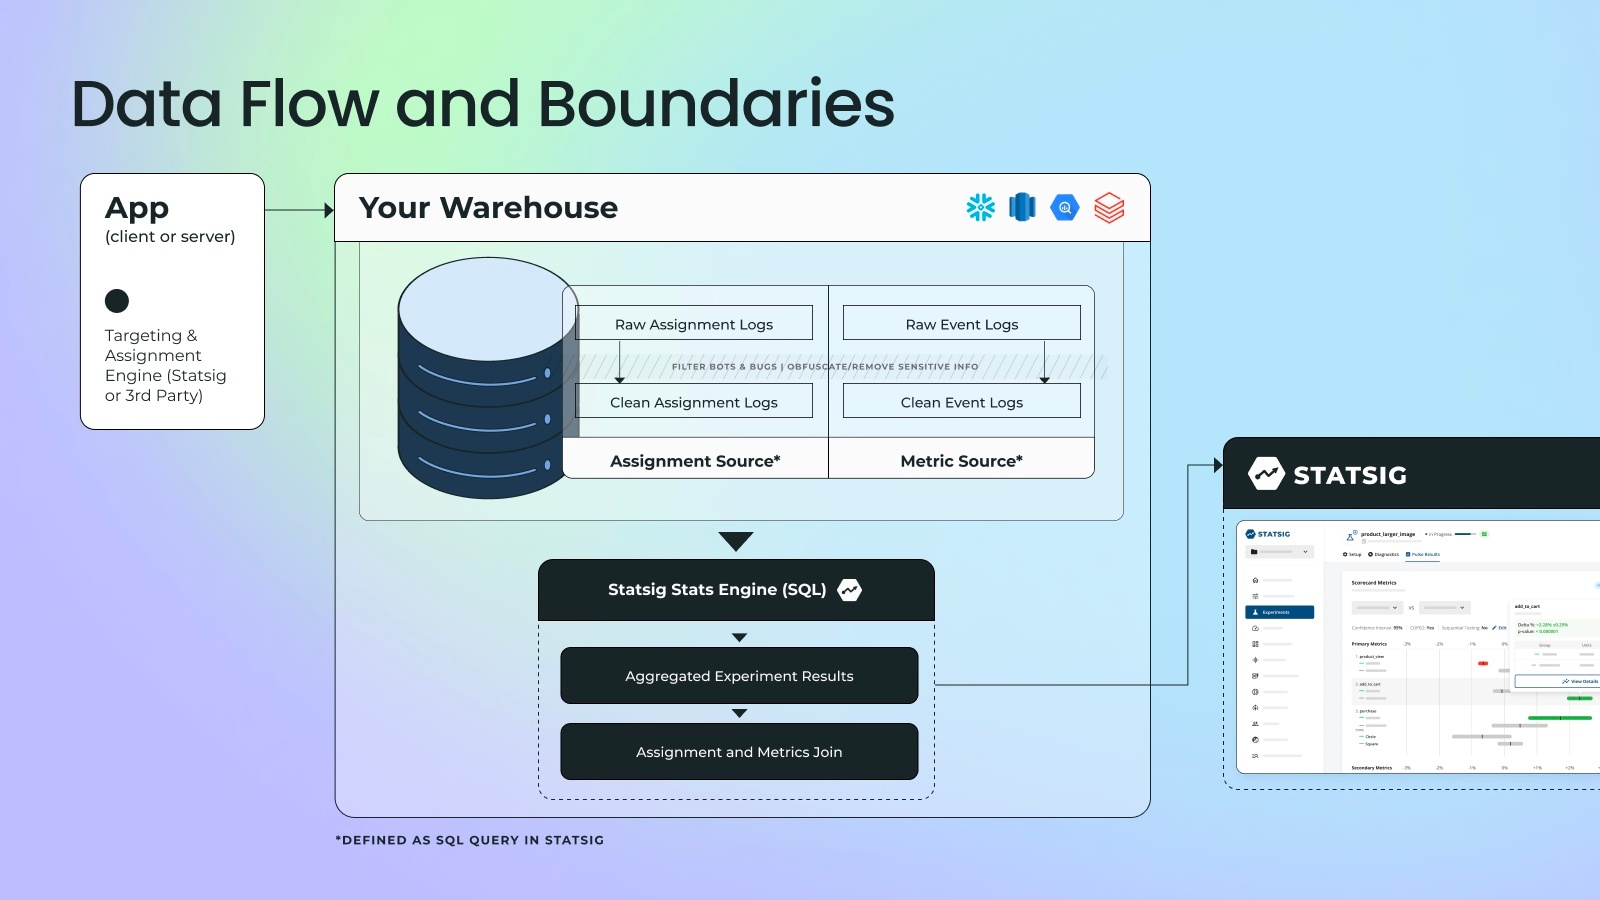Click the Assignment and Metrics Join block
This screenshot has height=900, width=1600.
(x=739, y=752)
